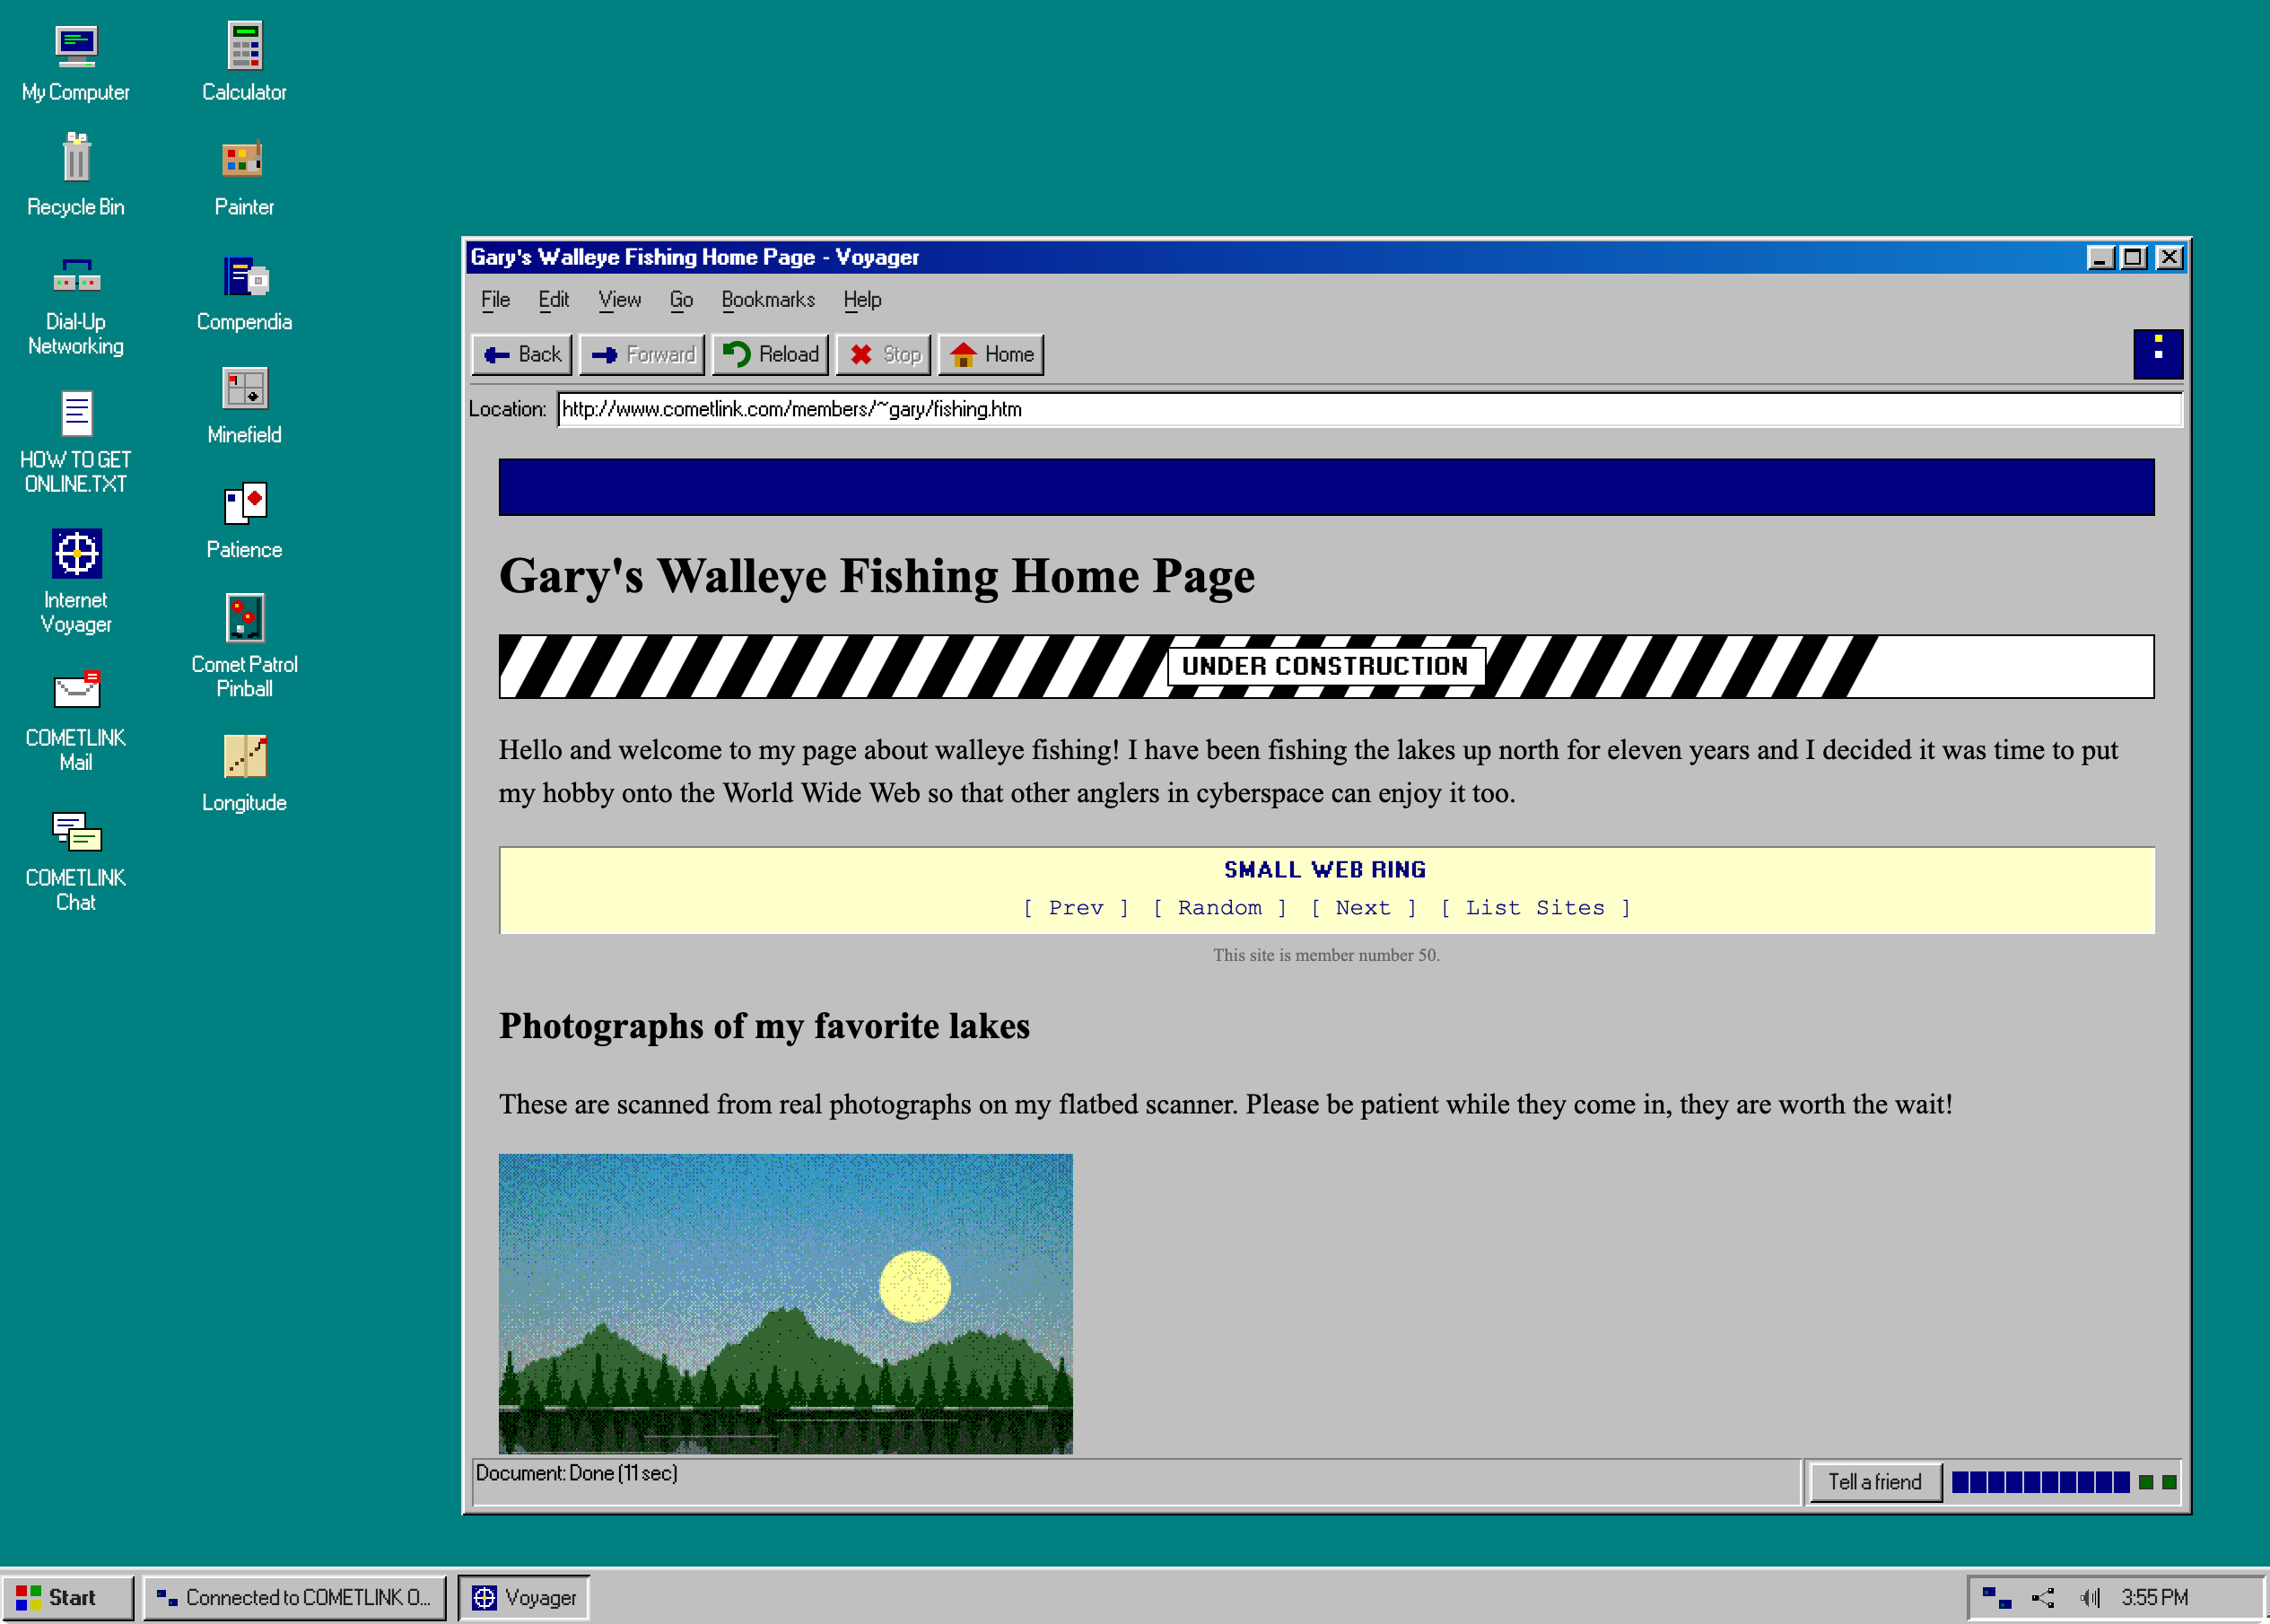Click the Stop toolbar button
The width and height of the screenshot is (2270, 1624).
click(884, 355)
